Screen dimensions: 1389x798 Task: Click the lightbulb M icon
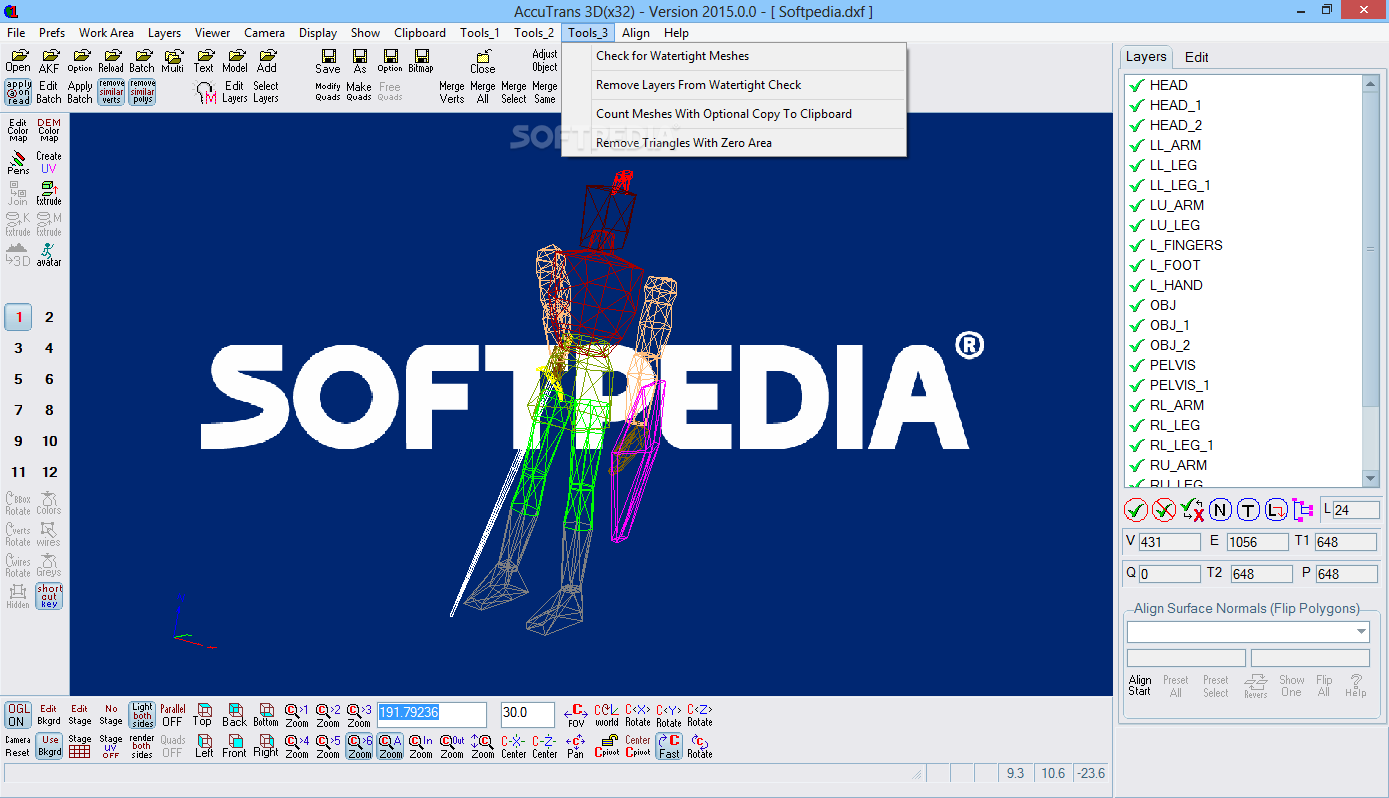204,92
